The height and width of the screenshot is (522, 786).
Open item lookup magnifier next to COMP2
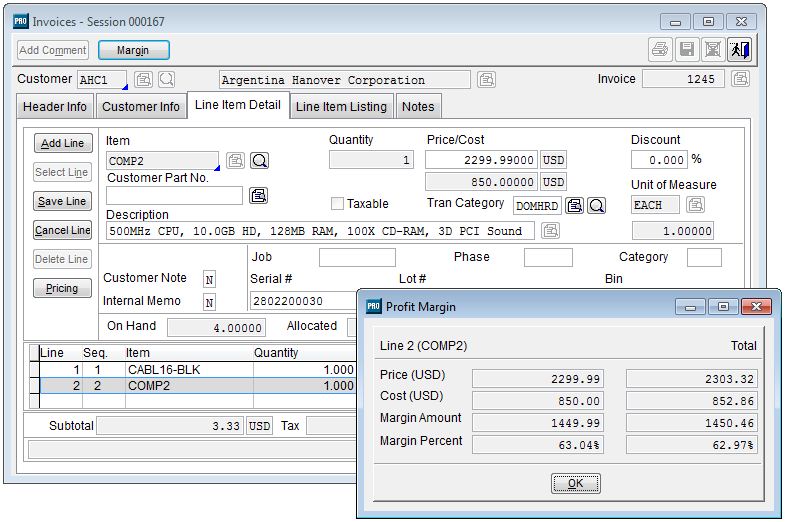pyautogui.click(x=259, y=160)
